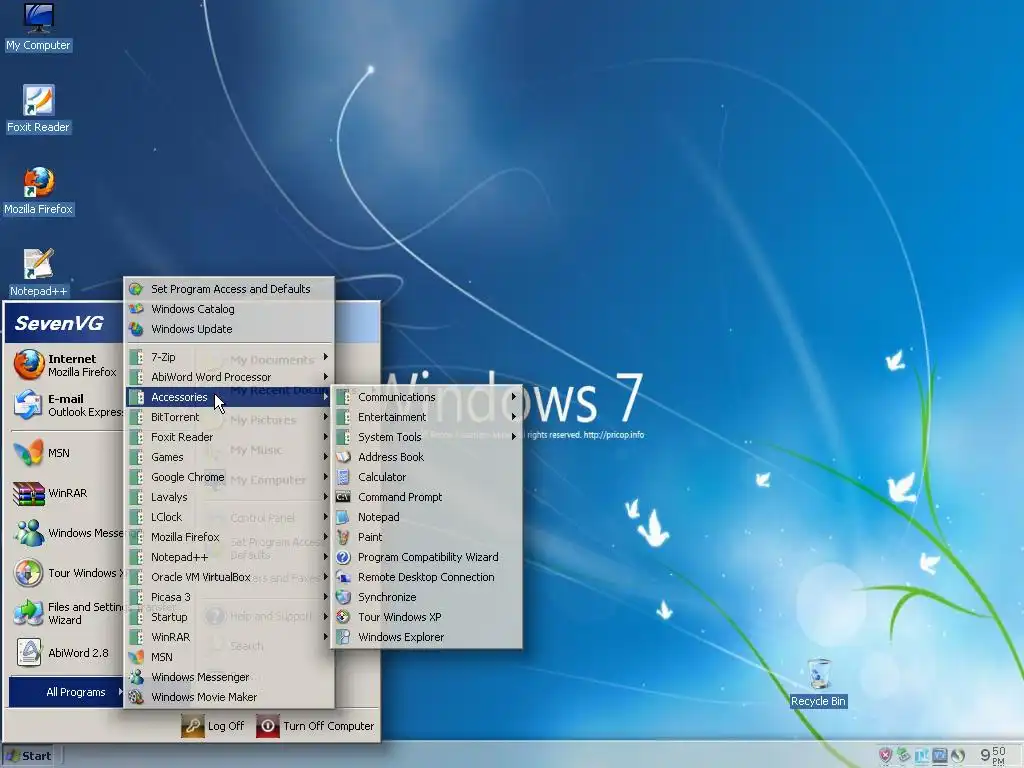1024x768 pixels.
Task: Select Oracle VM VirtualBox folder
Action: point(229,577)
